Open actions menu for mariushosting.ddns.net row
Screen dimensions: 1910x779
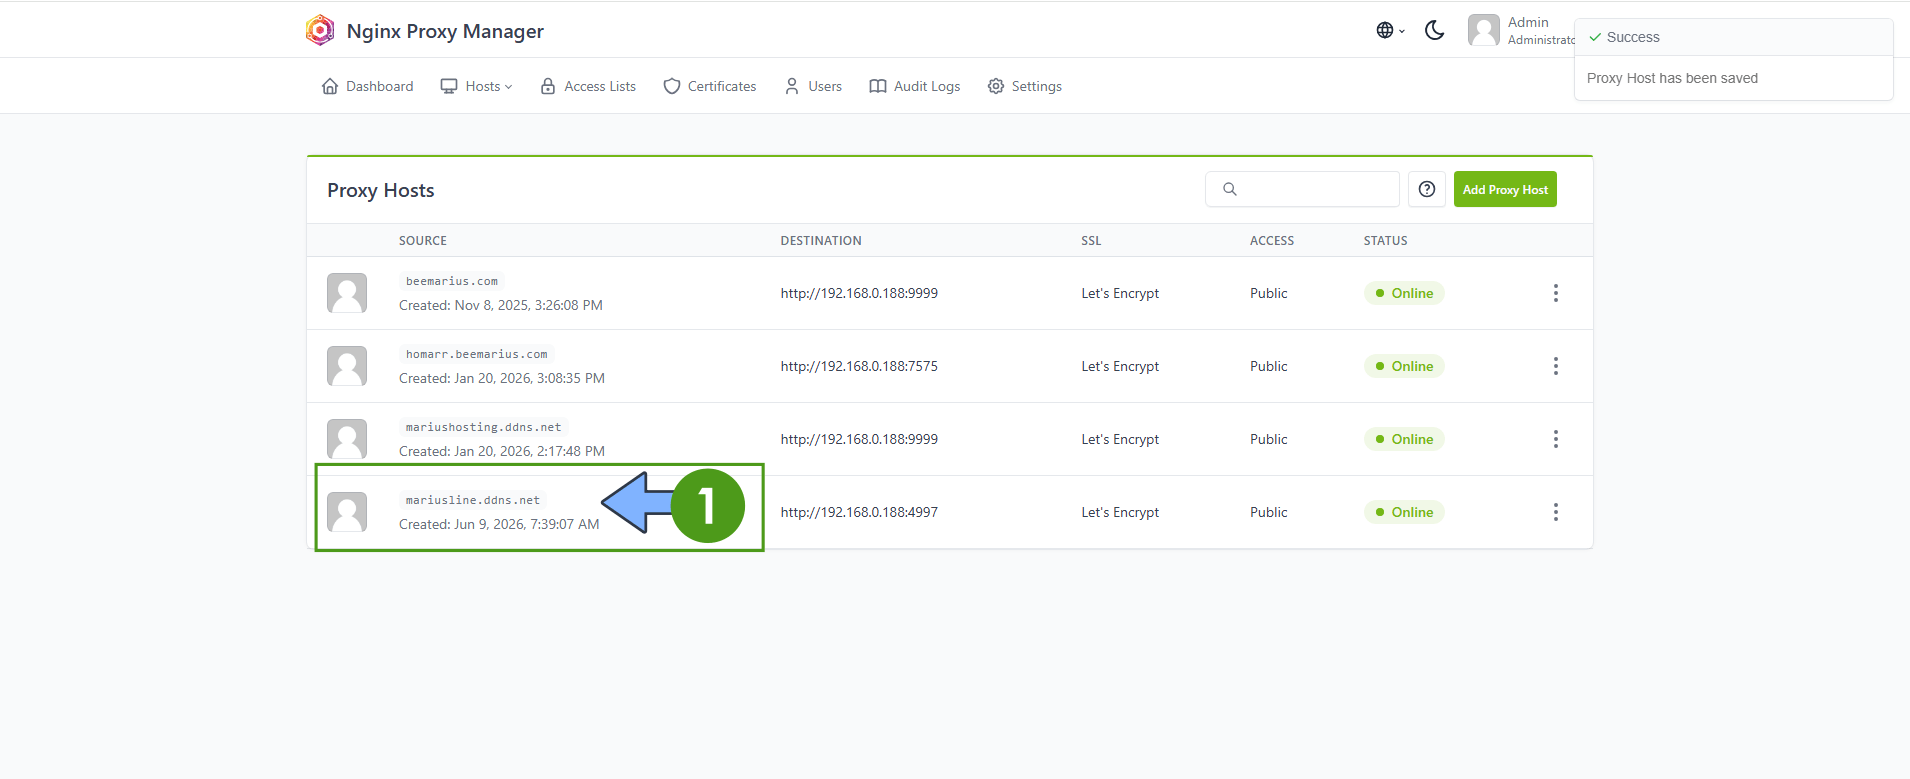[x=1555, y=439]
